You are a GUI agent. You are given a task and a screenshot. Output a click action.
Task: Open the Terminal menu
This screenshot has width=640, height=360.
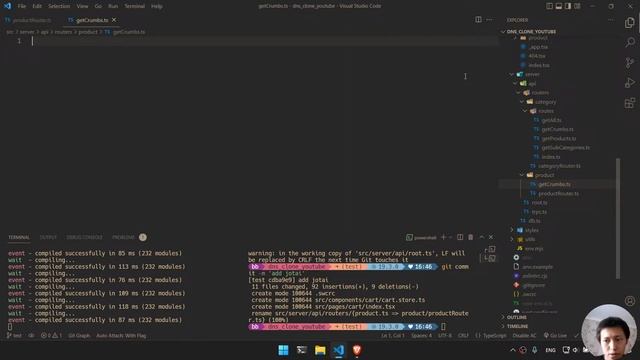coord(135,6)
